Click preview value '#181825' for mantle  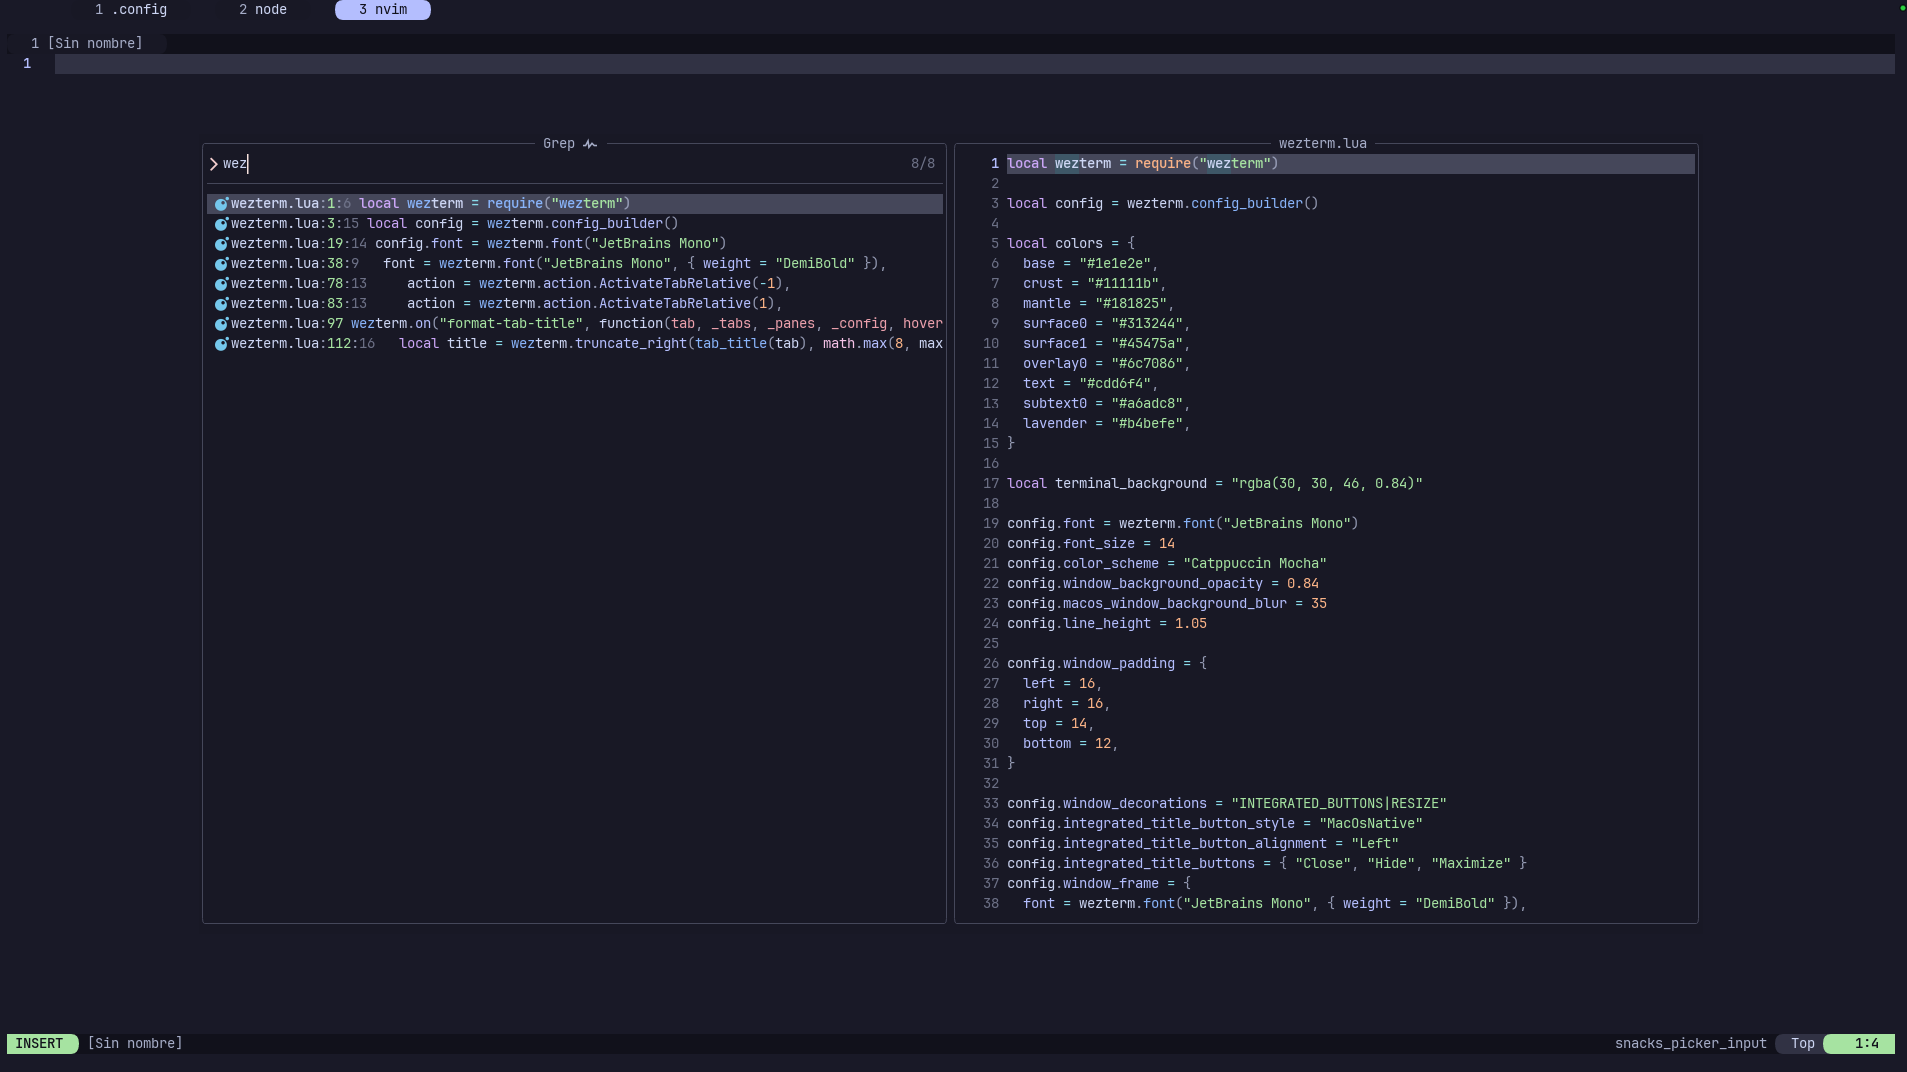pos(1131,304)
